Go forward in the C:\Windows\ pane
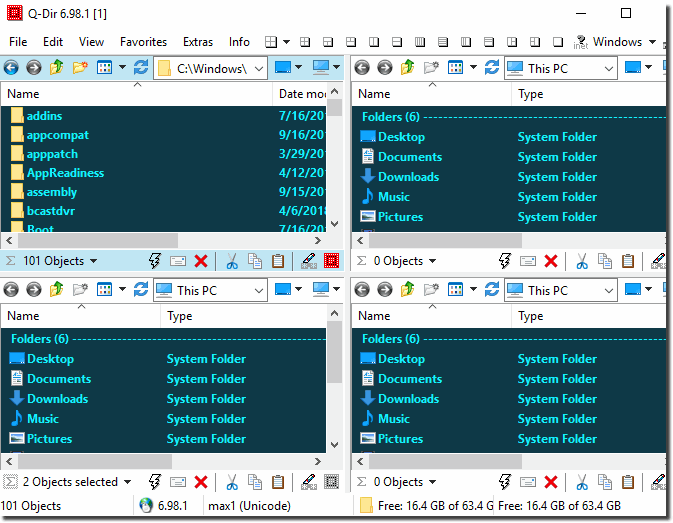Screen dimensions: 673x523 [x=34, y=67]
